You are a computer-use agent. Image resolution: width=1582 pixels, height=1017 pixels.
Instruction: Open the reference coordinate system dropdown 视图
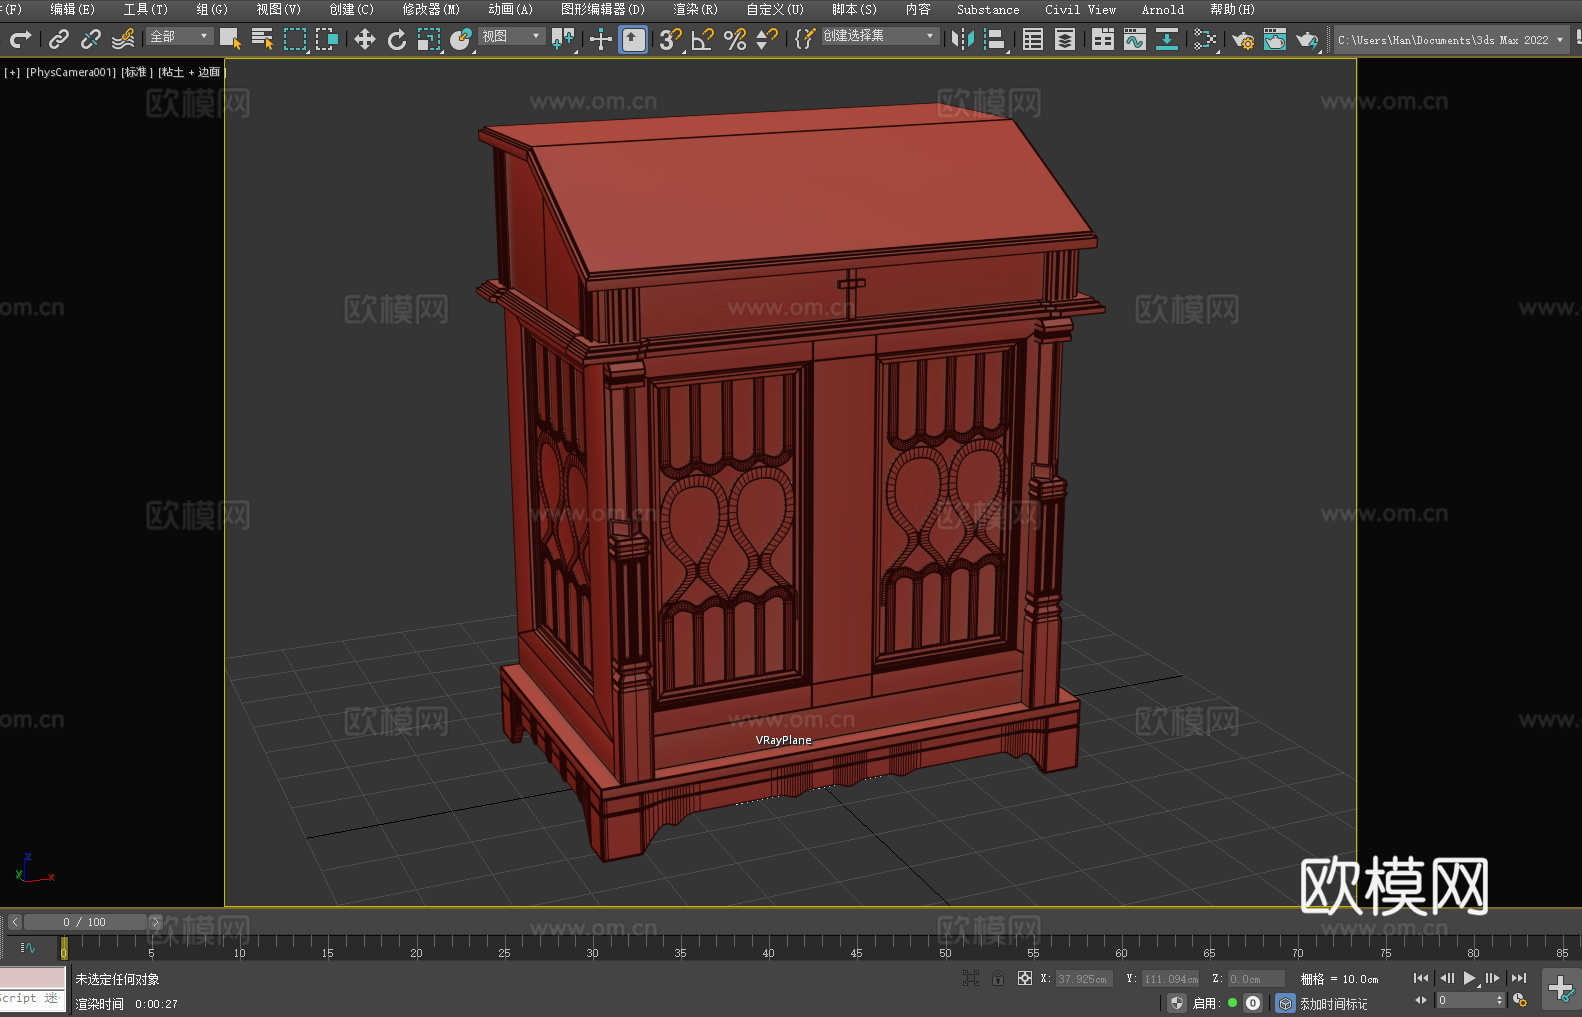[511, 36]
